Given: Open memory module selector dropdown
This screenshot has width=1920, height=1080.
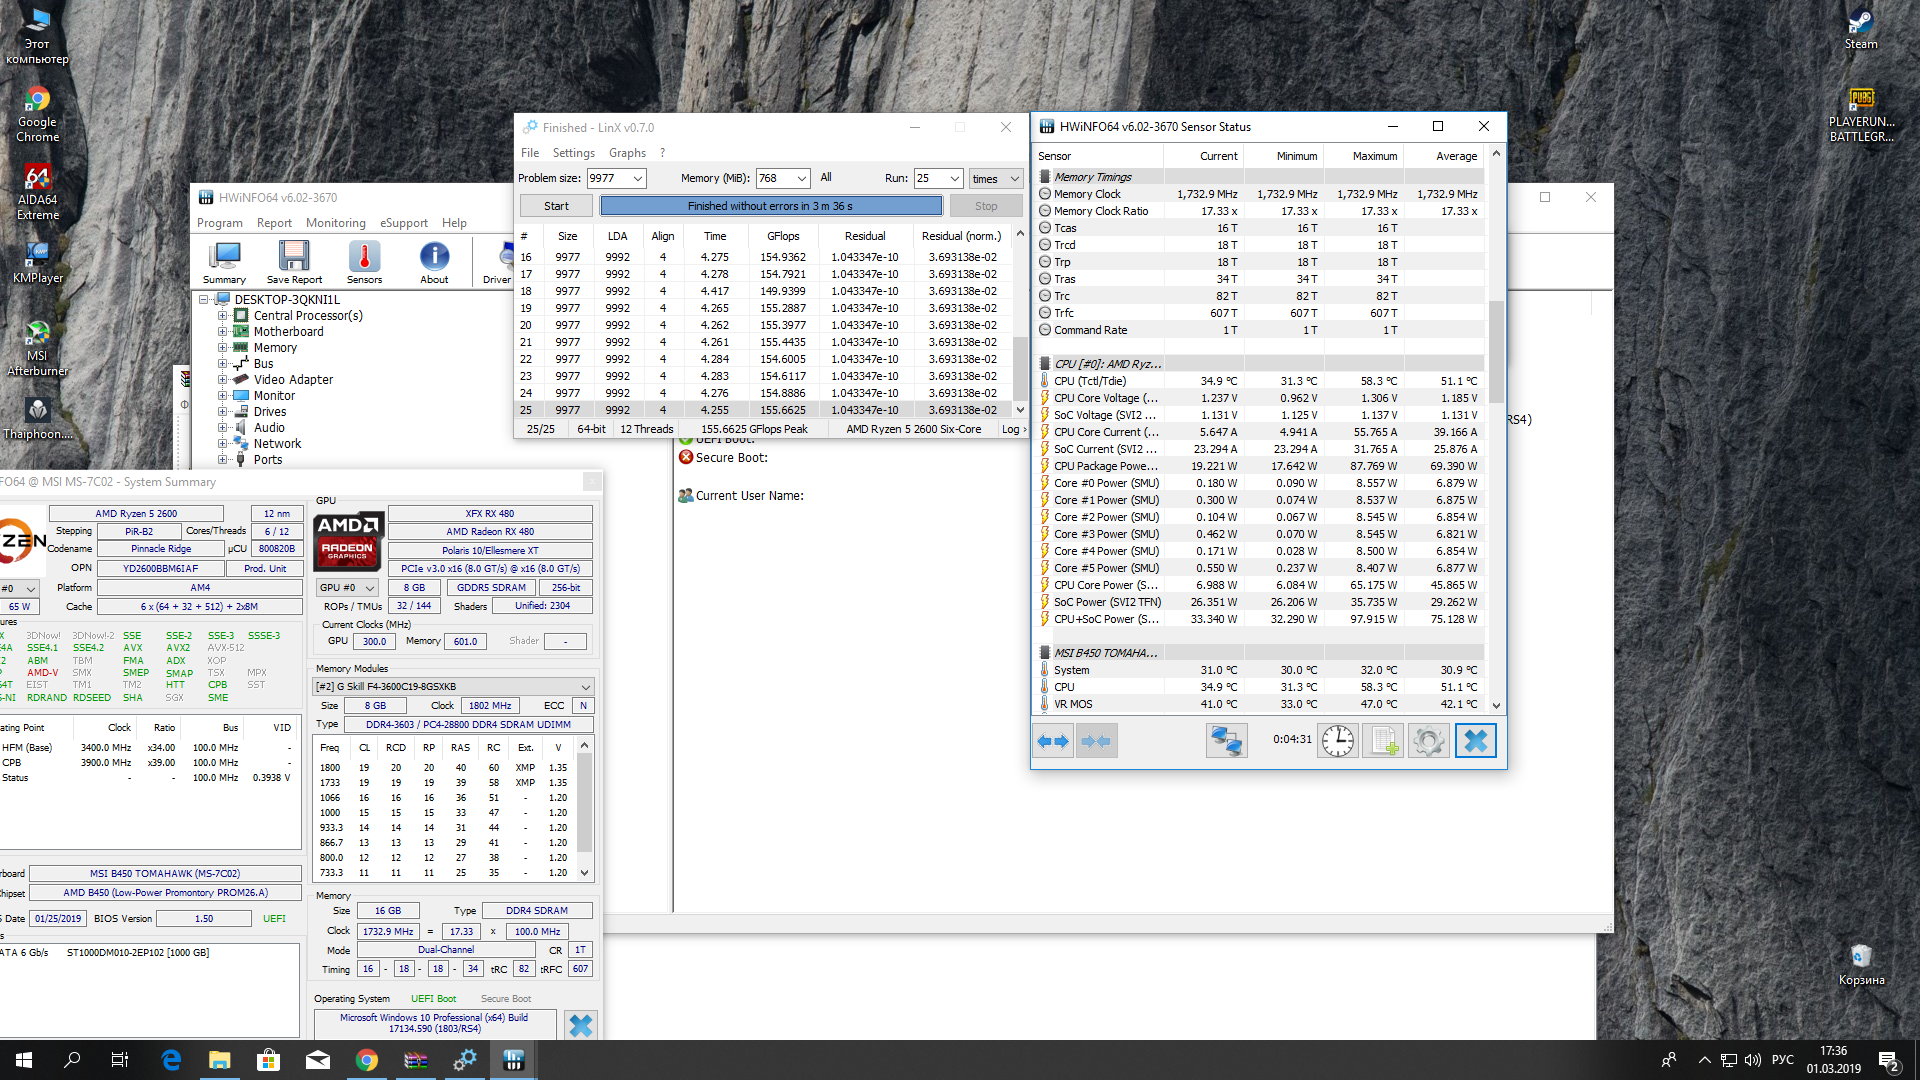Looking at the screenshot, I should (585, 687).
